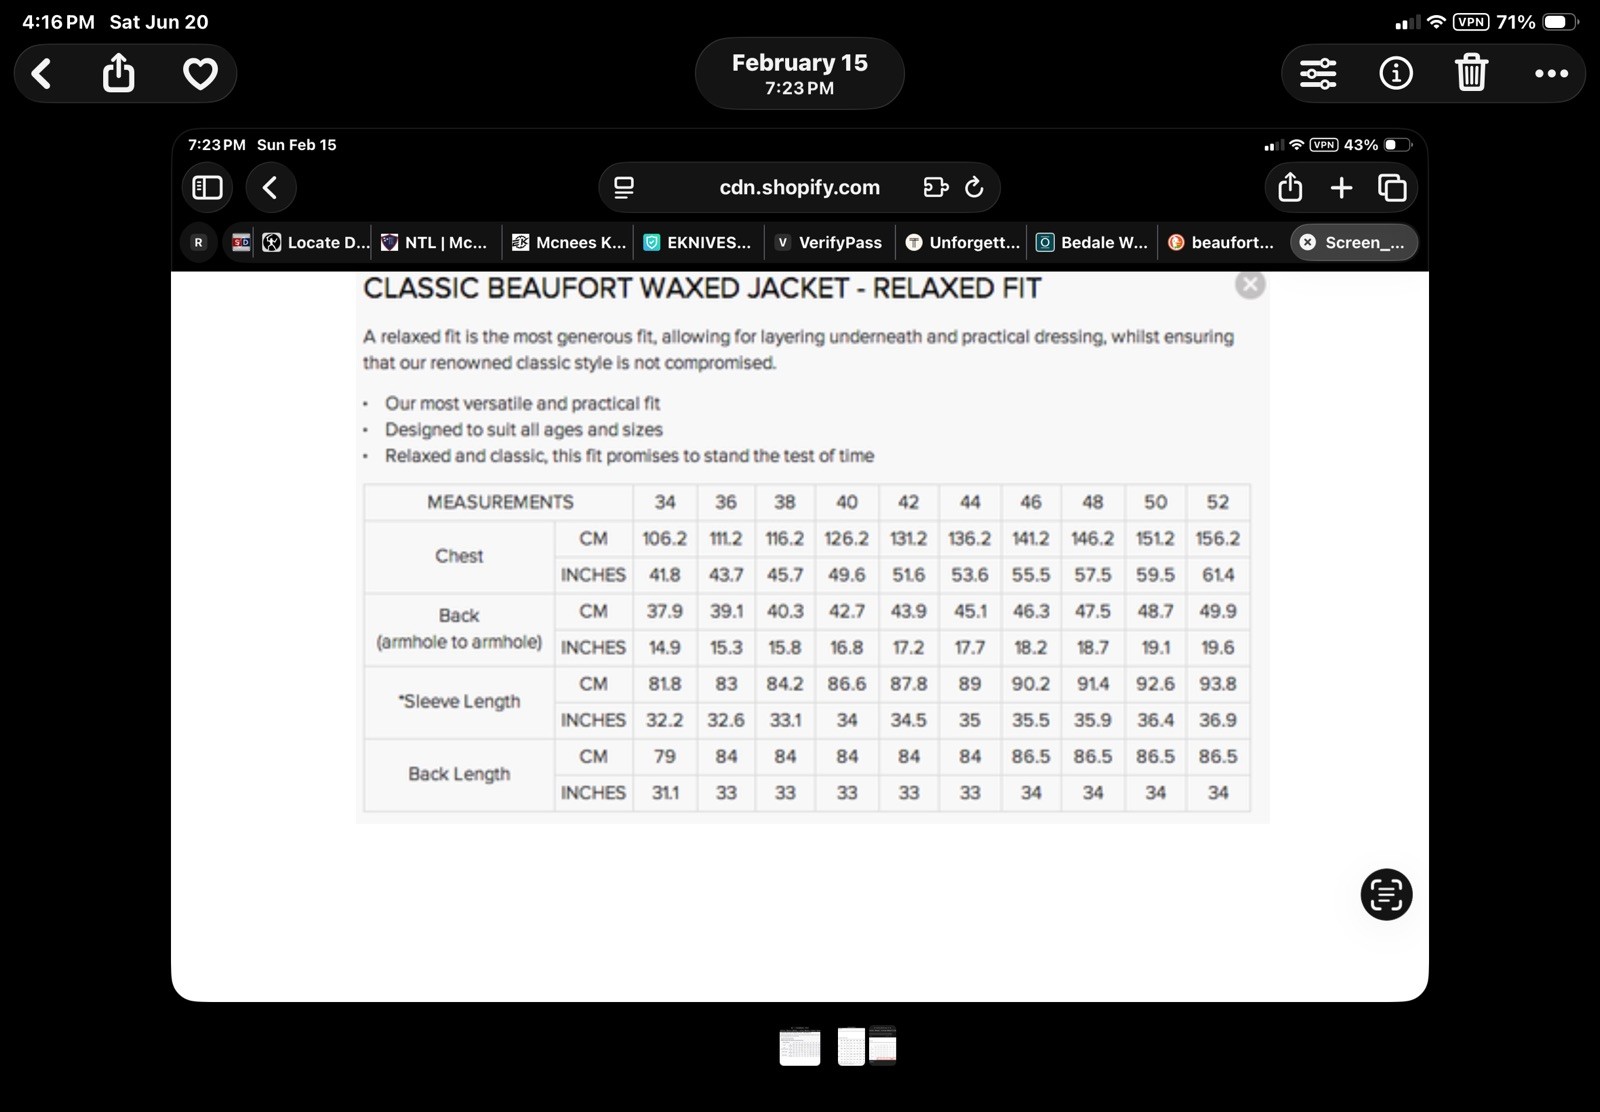Tap sleeve length value 93.8
Screen dimensions: 1600x1112
pos(1217,684)
